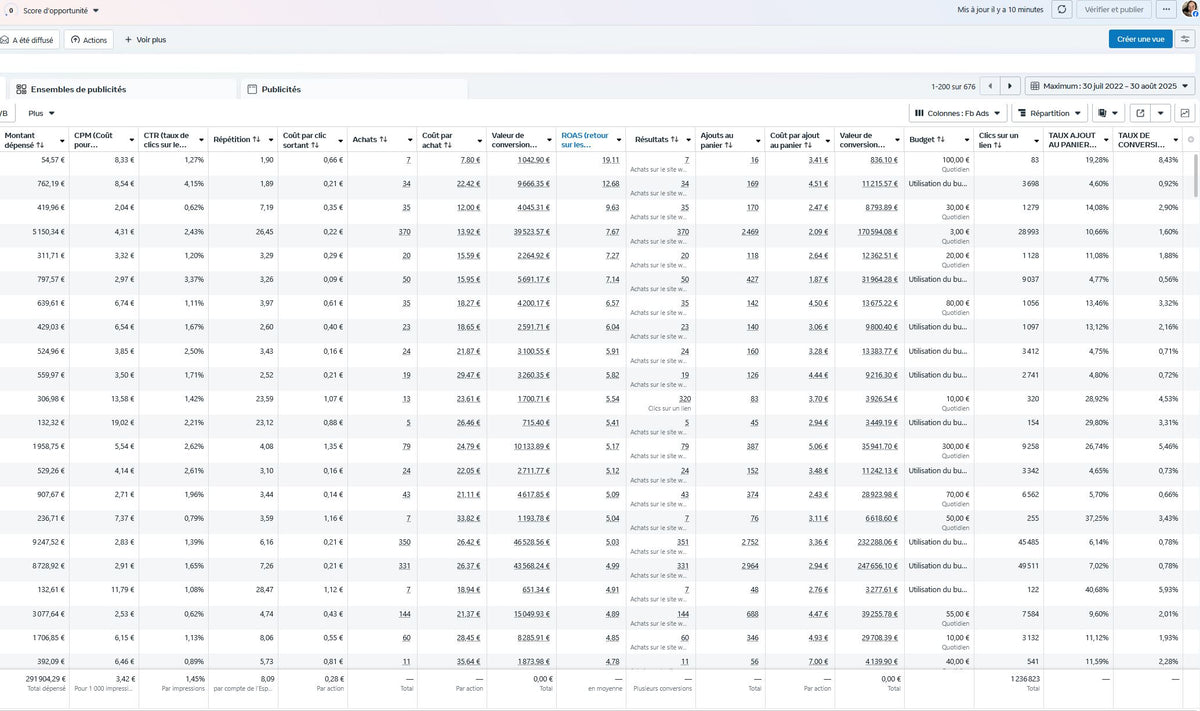Click the refresh data icon
The height and width of the screenshot is (711, 1200).
1062,10
